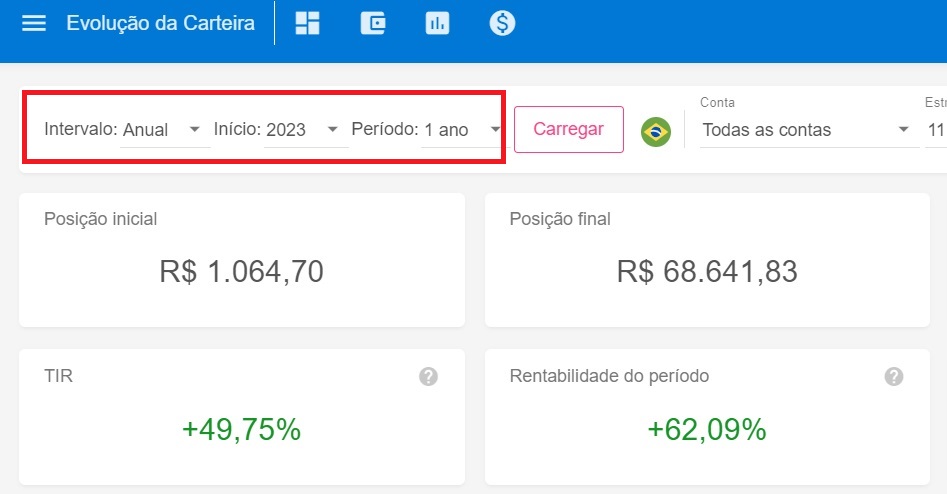Image resolution: width=947 pixels, height=494 pixels.
Task: Open the bar chart report icon
Action: click(437, 23)
